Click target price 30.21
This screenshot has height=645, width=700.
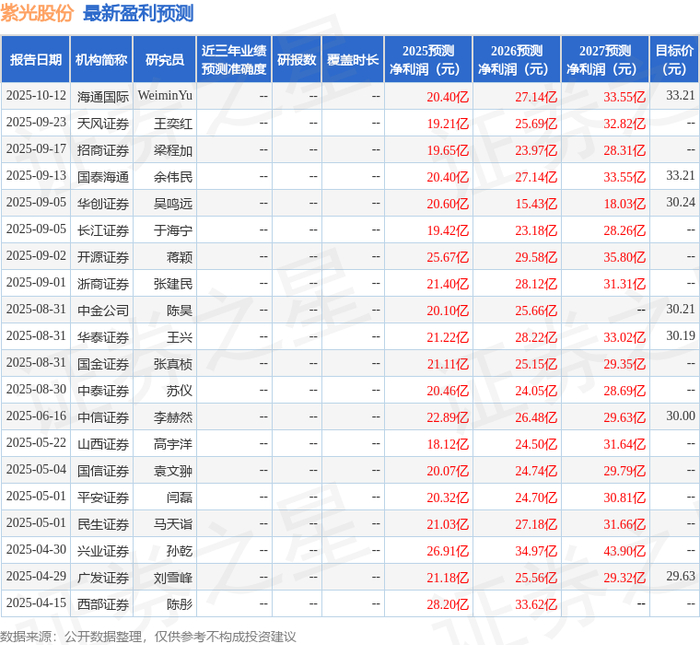pyautogui.click(x=681, y=309)
